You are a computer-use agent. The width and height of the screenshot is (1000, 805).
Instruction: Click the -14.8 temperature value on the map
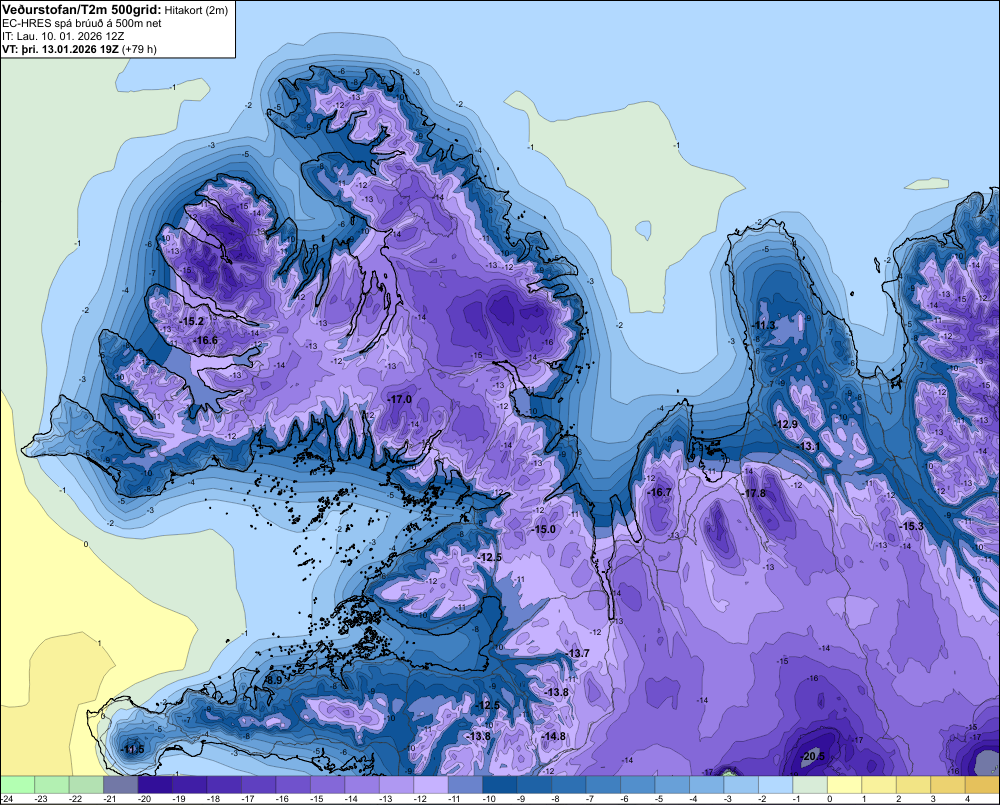coord(553,736)
